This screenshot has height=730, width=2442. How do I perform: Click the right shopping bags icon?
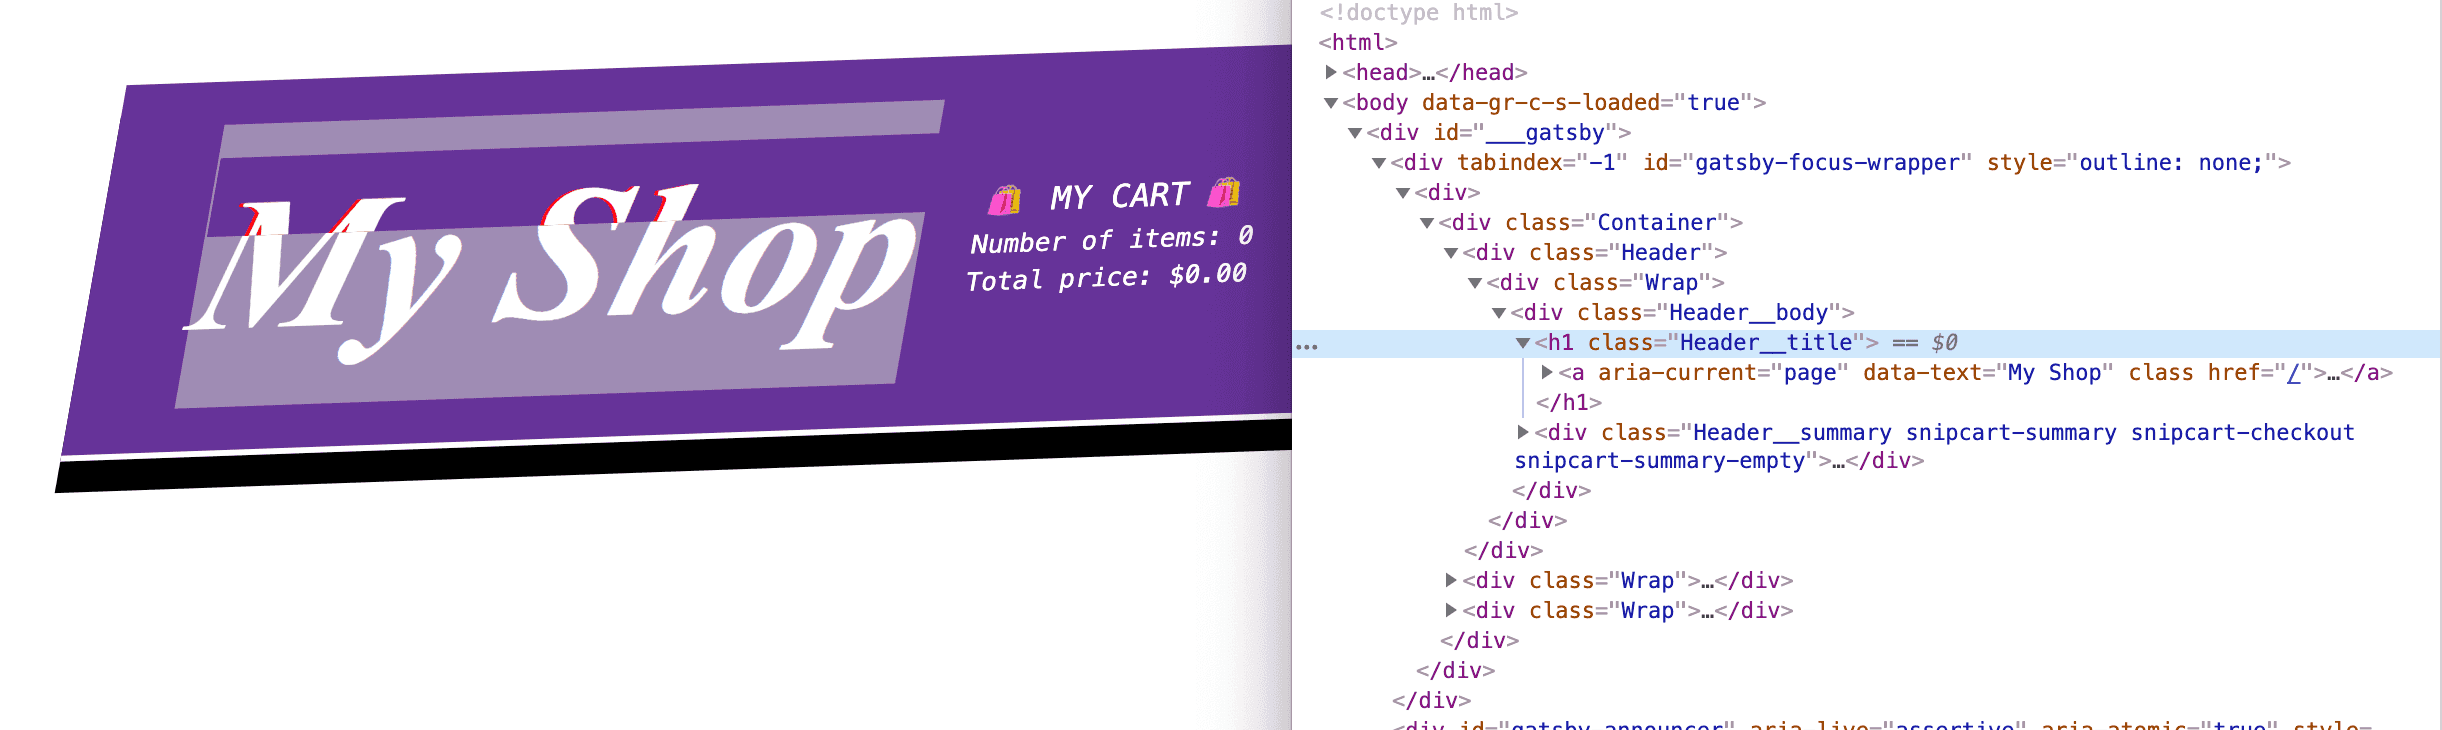(1224, 192)
